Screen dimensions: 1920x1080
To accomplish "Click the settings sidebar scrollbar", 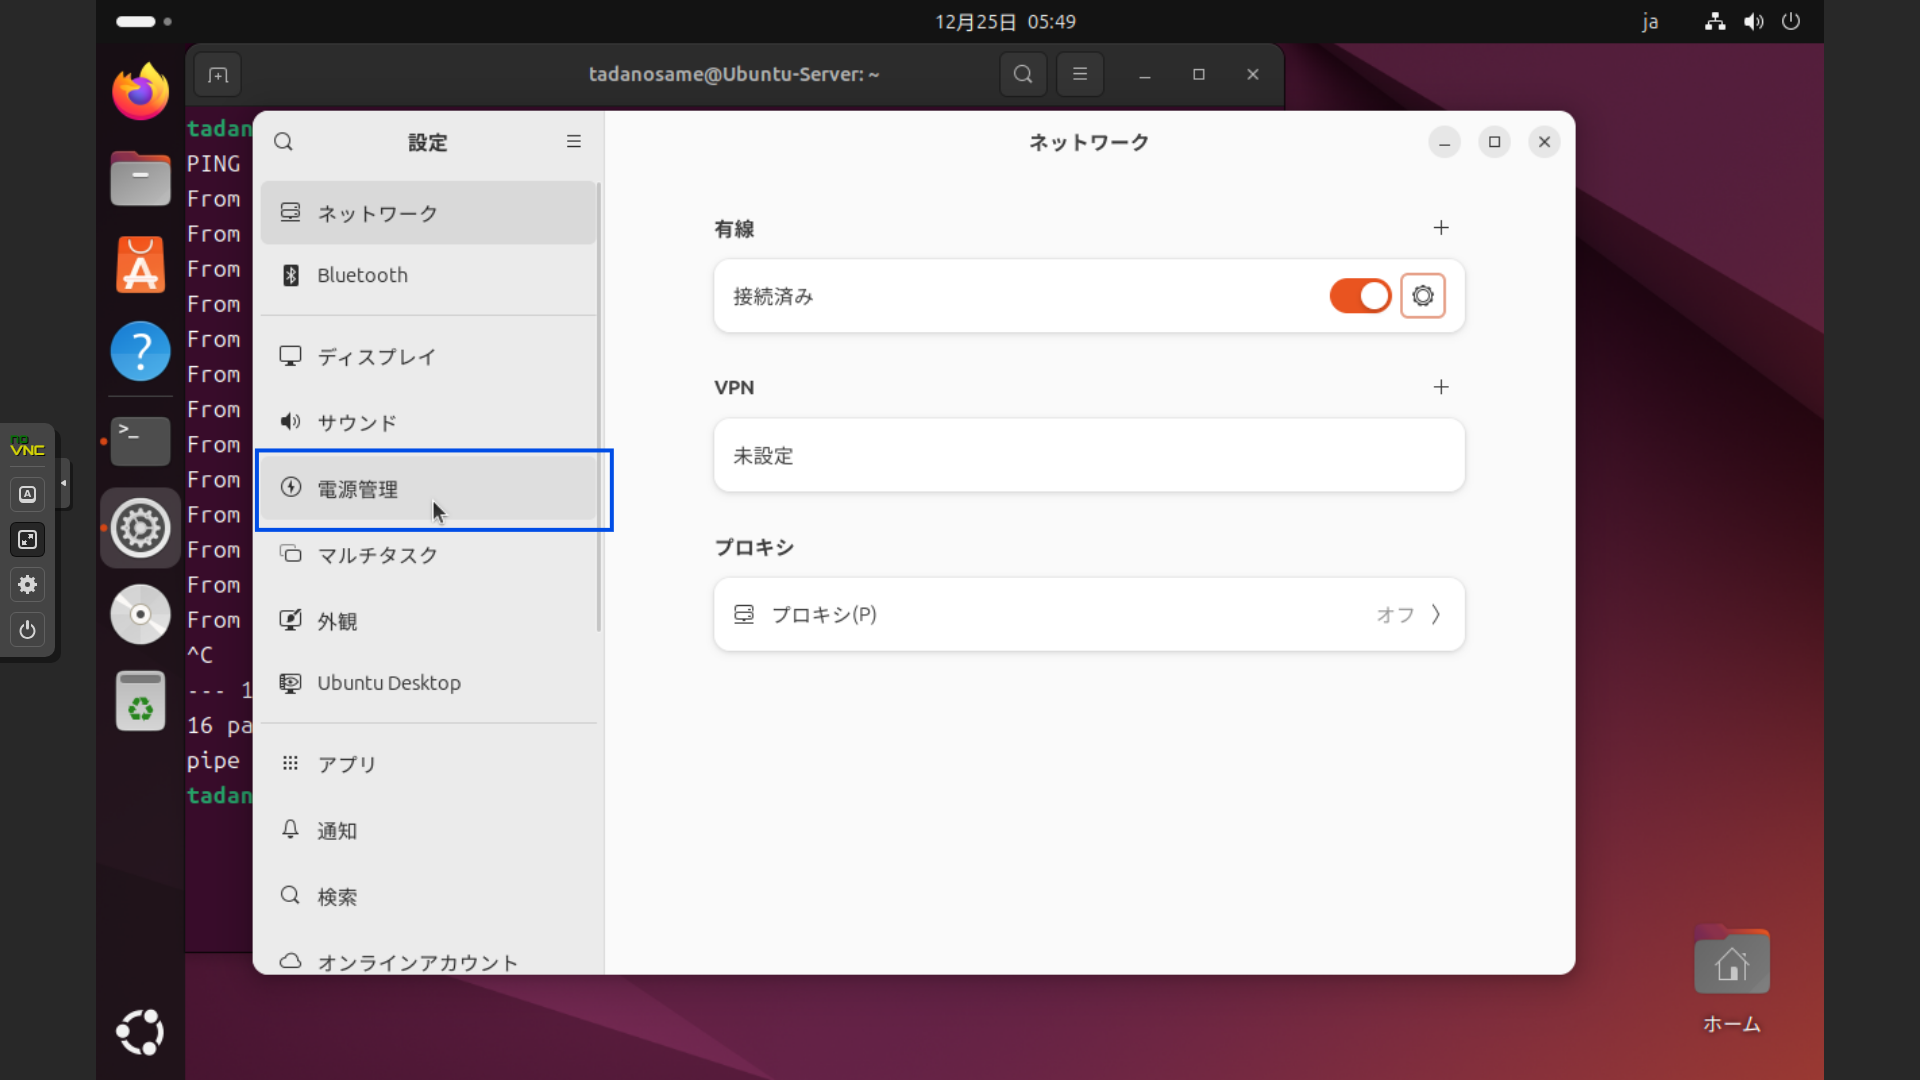I will 599,408.
